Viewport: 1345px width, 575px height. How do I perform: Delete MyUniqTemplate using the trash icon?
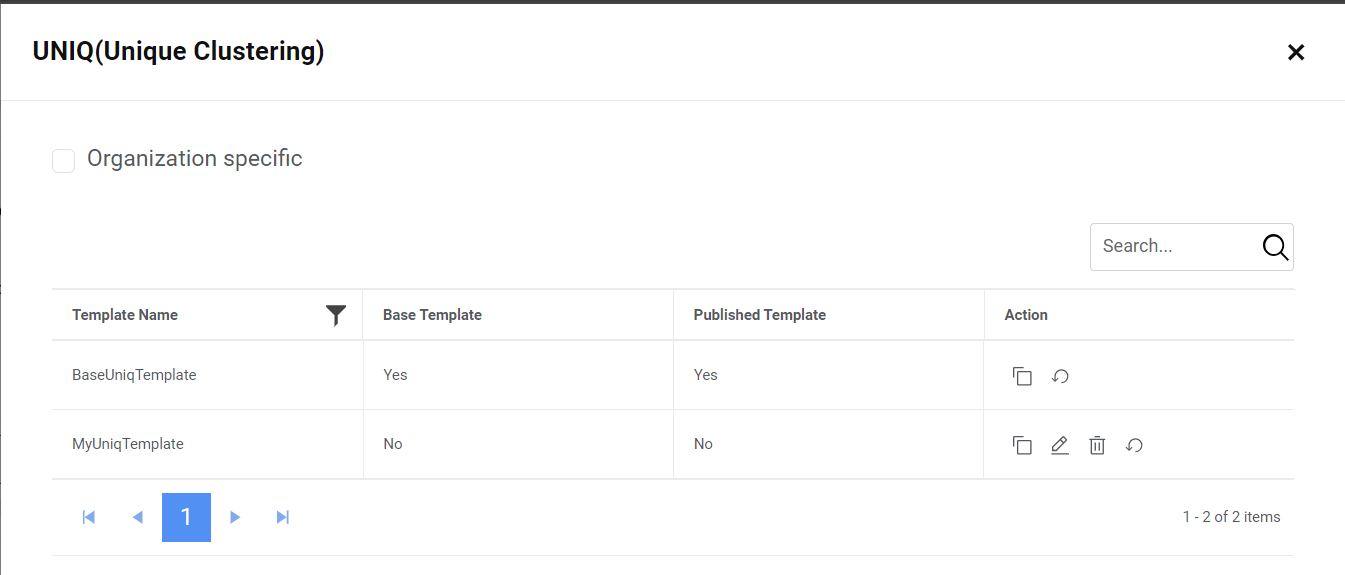click(1097, 445)
